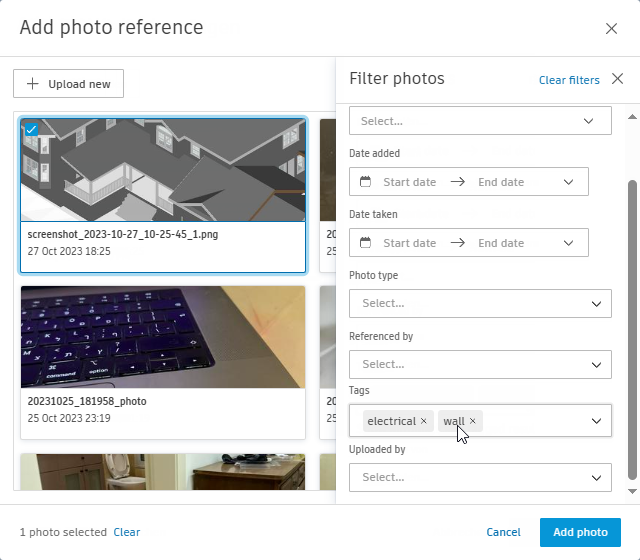Cancel the photo reference dialog
640x560 pixels.
(x=503, y=532)
